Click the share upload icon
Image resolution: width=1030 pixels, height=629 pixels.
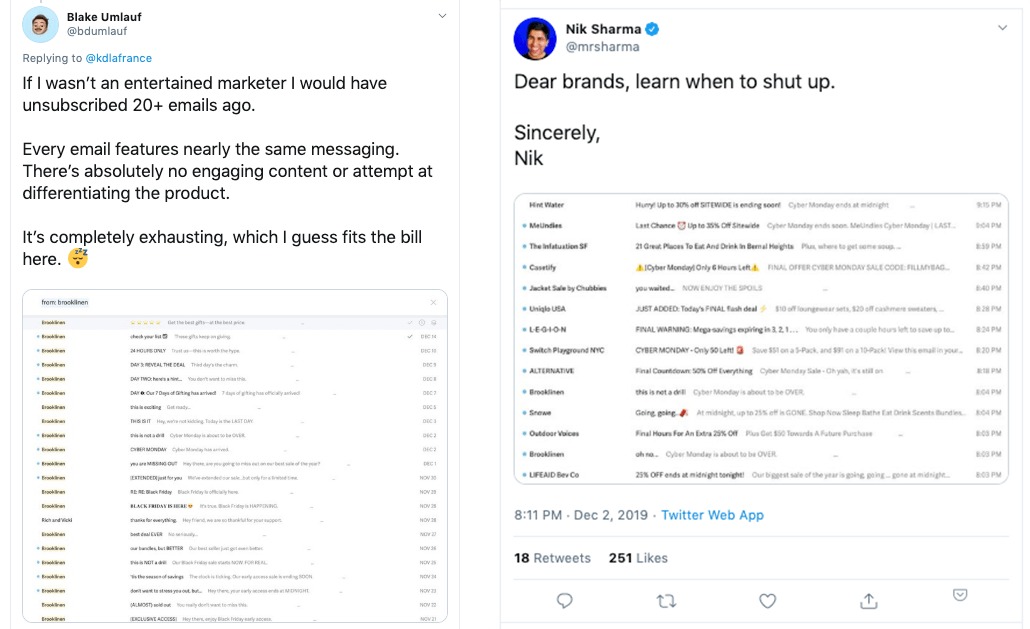[x=868, y=601]
